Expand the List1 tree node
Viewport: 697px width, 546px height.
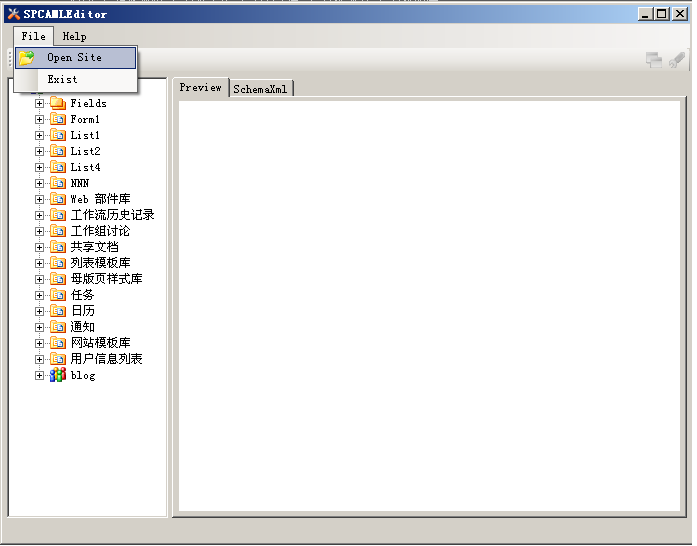tap(39, 135)
